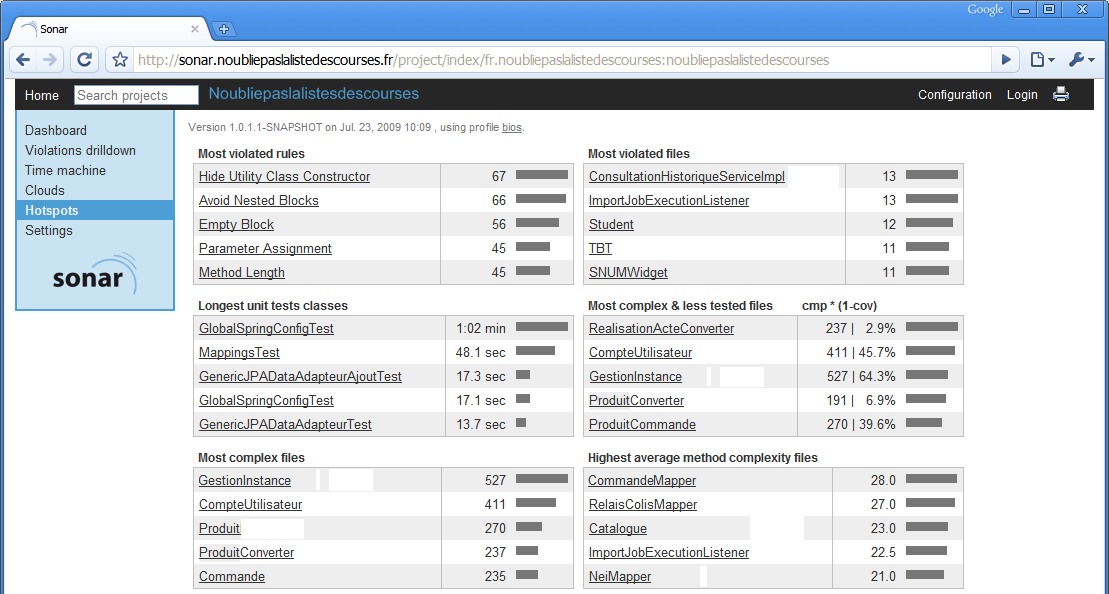Go to Clouds in sidebar
The image size is (1109, 594).
(45, 191)
